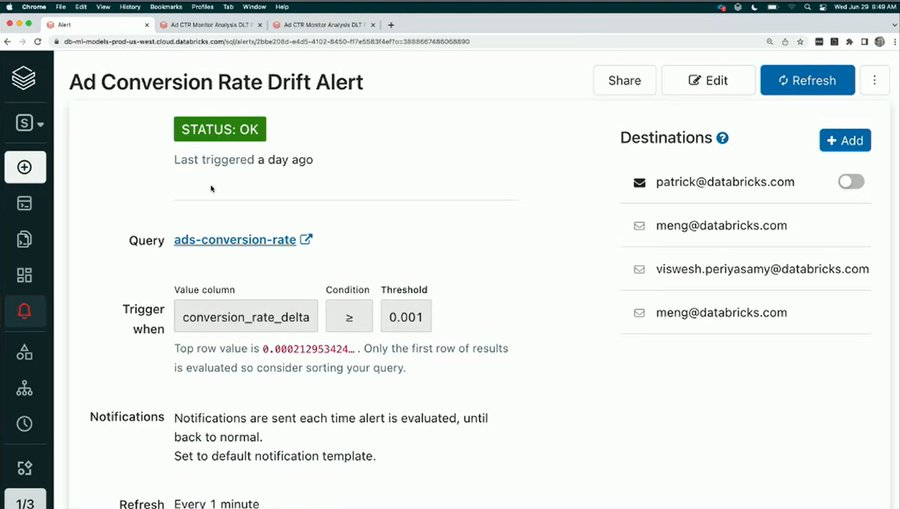Open the Partner Connect sidebar icon
This screenshot has height=509, width=900.
tap(24, 468)
